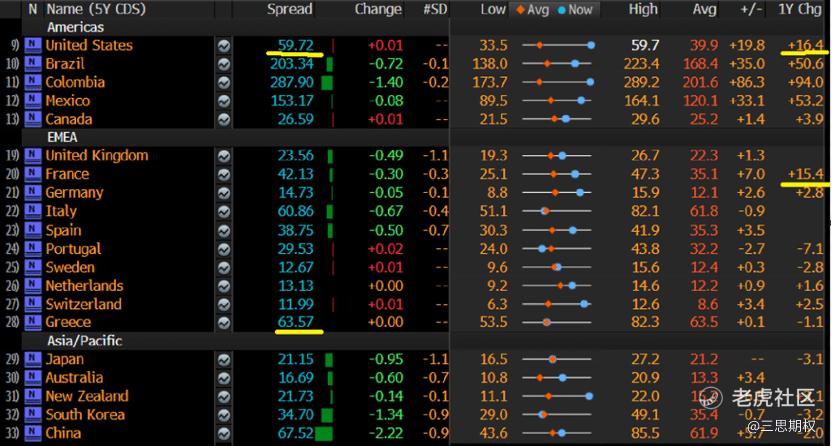
Task: Sort by the High column header
Action: click(x=643, y=9)
